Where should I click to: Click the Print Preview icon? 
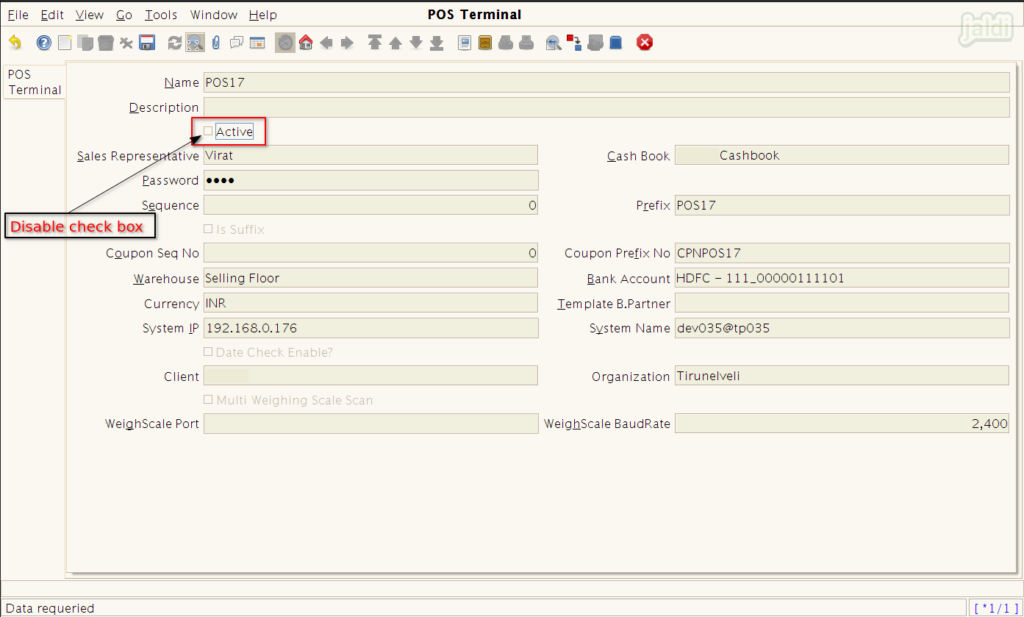(x=505, y=43)
